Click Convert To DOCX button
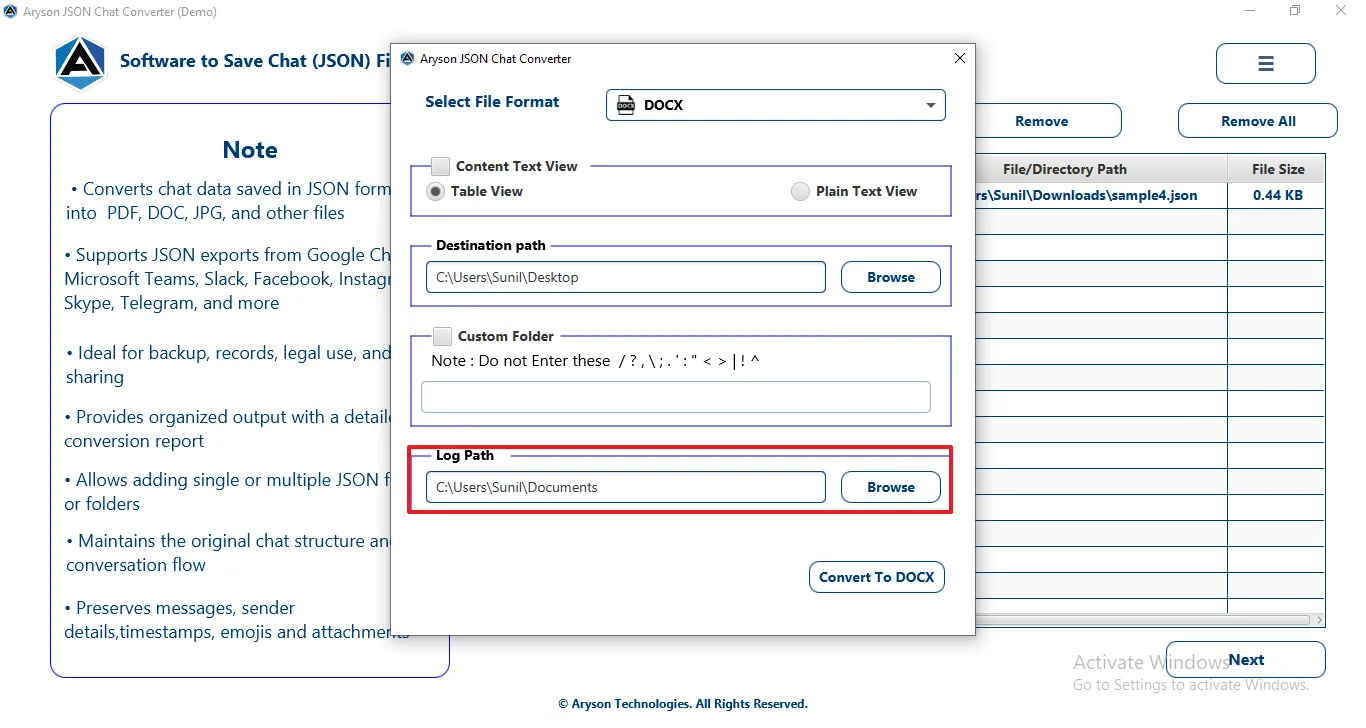The width and height of the screenshot is (1366, 728). point(876,577)
